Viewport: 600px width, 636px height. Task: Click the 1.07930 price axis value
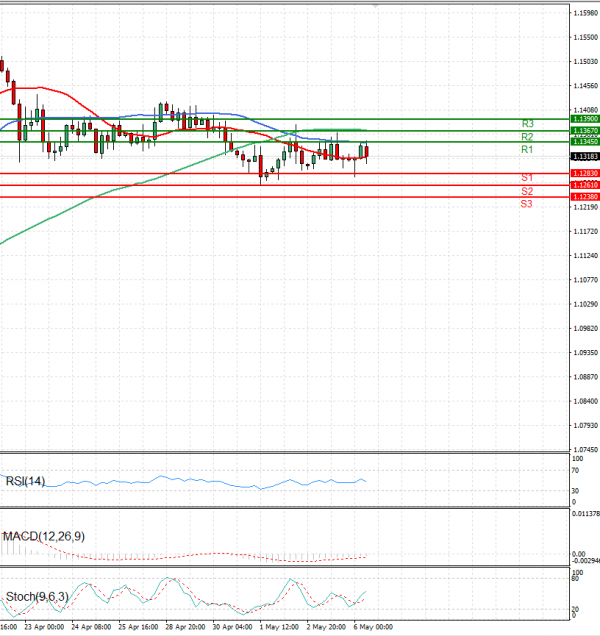pyautogui.click(x=586, y=425)
